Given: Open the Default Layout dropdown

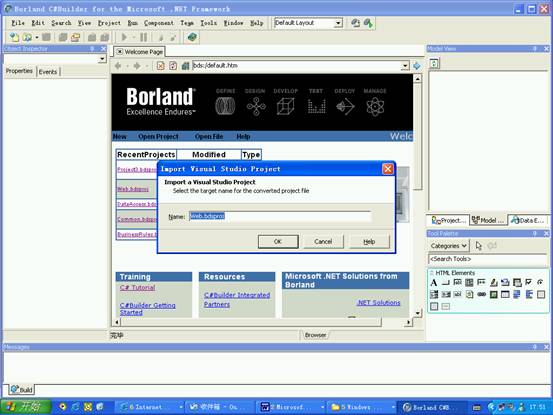Looking at the screenshot, I should (338, 23).
